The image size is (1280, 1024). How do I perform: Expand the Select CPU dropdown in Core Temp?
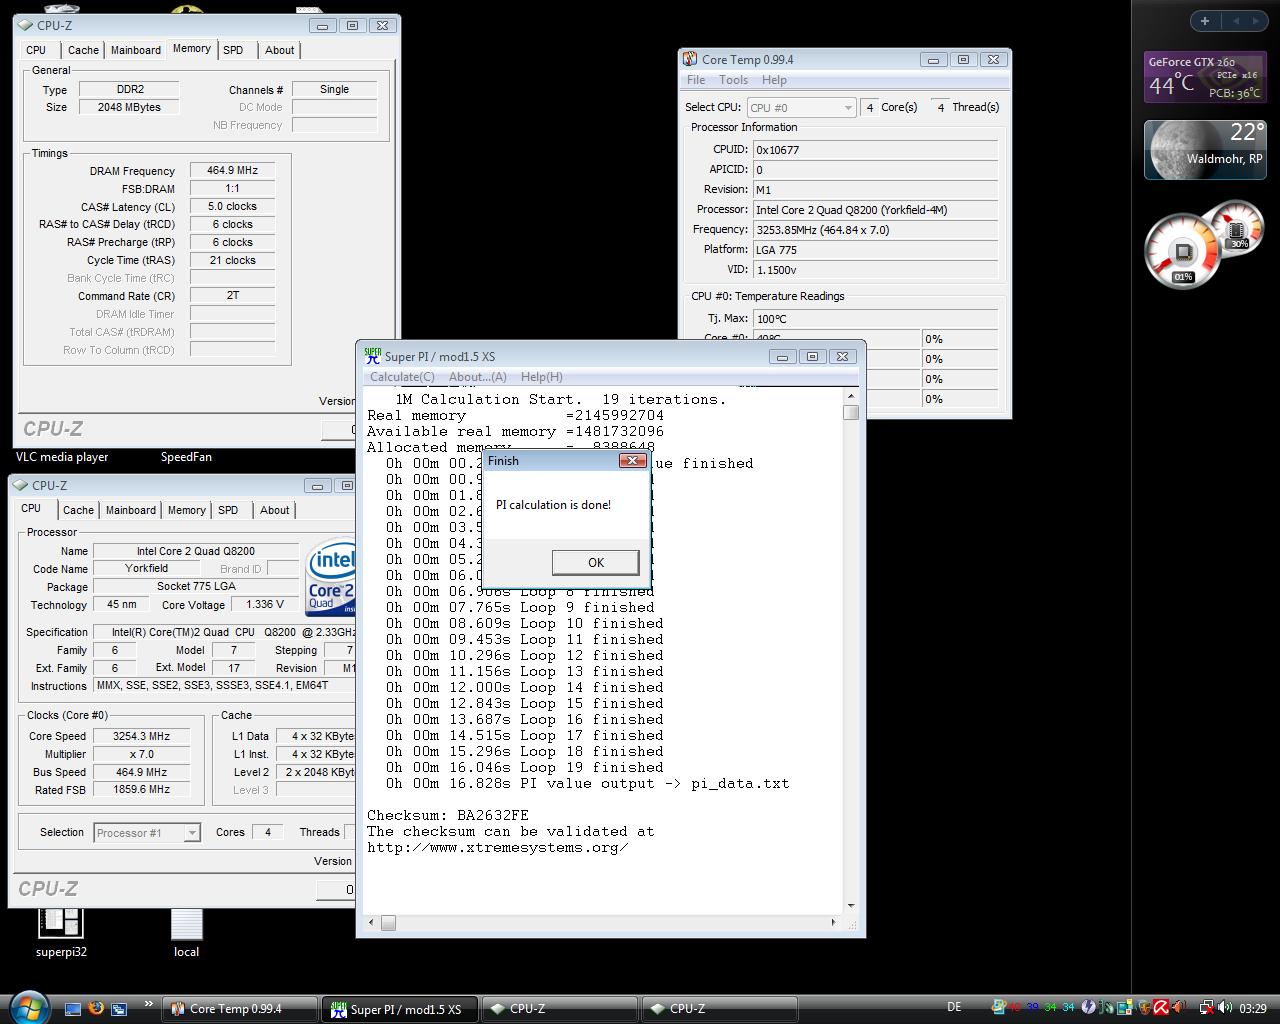tap(848, 107)
